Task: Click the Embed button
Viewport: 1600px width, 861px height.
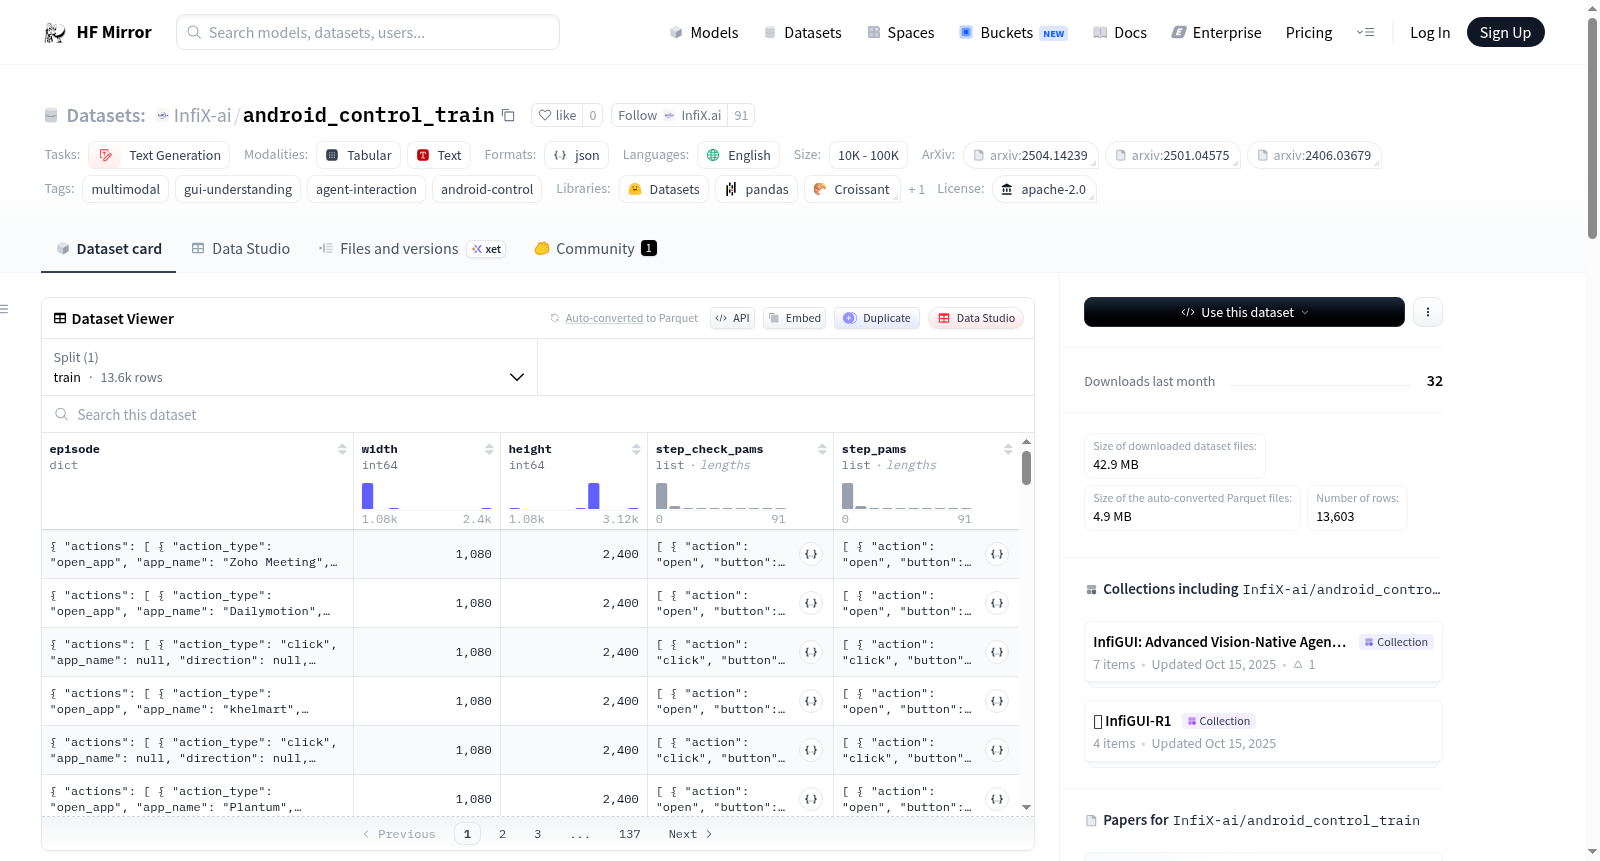Action: point(794,318)
